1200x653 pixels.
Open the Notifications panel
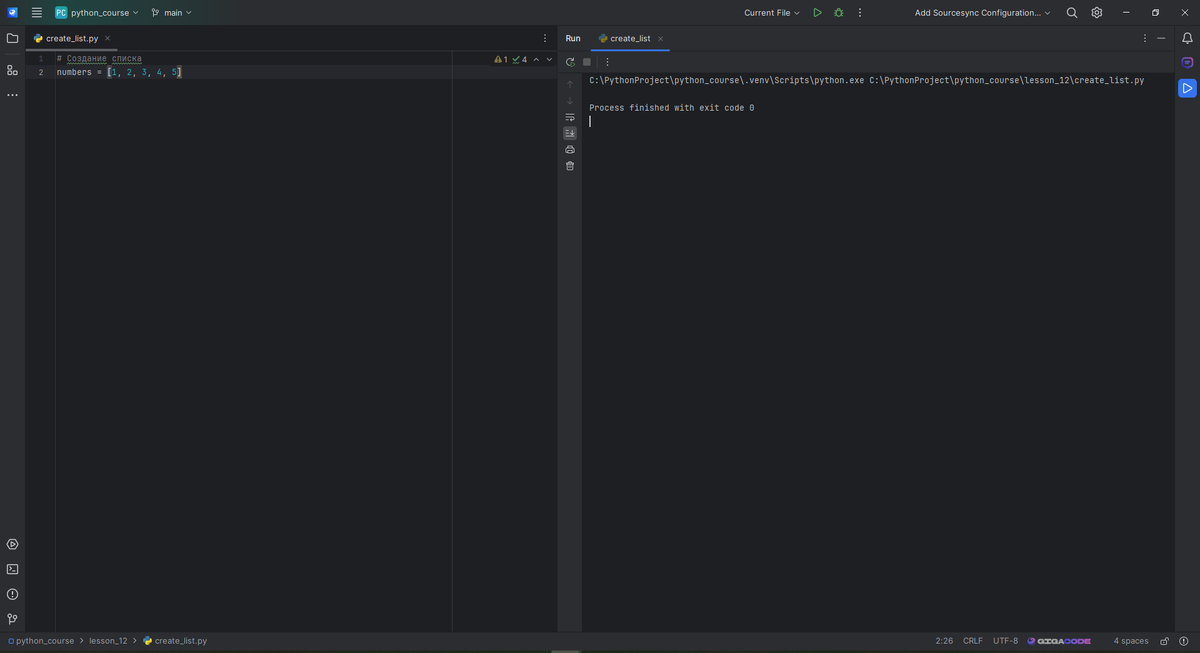pyautogui.click(x=1187, y=38)
